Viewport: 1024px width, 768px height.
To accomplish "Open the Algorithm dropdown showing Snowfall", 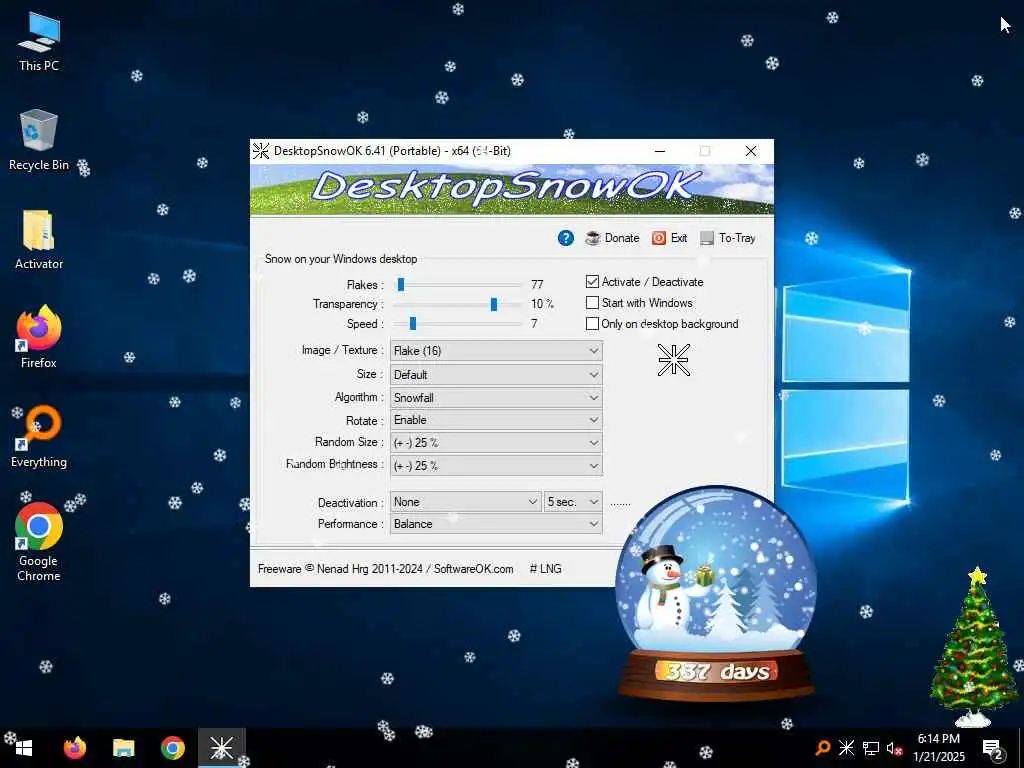I will [496, 398].
